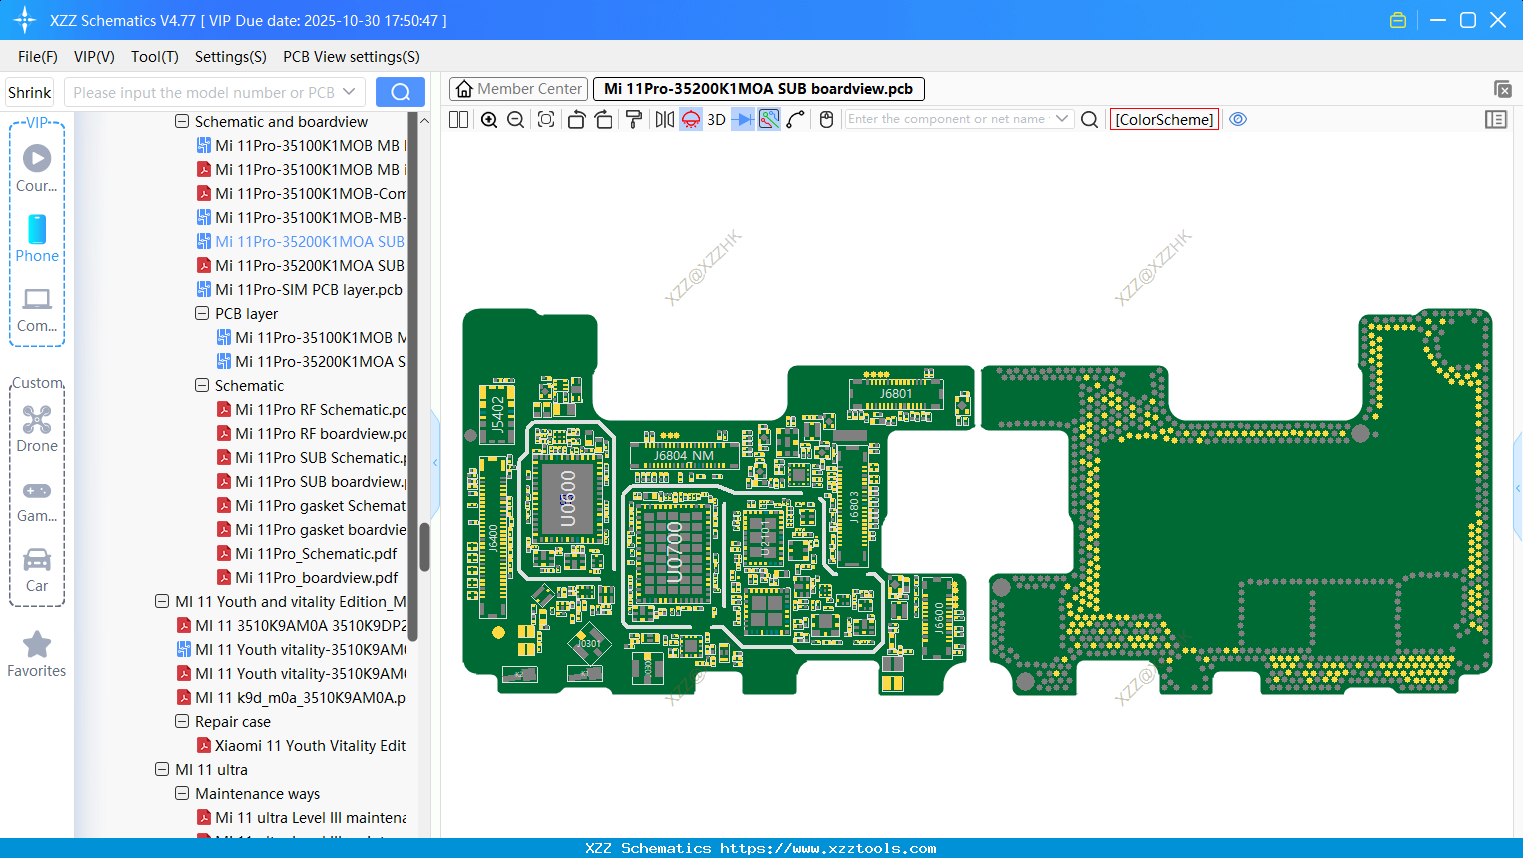Open the component or net name dropdown

point(1064,119)
